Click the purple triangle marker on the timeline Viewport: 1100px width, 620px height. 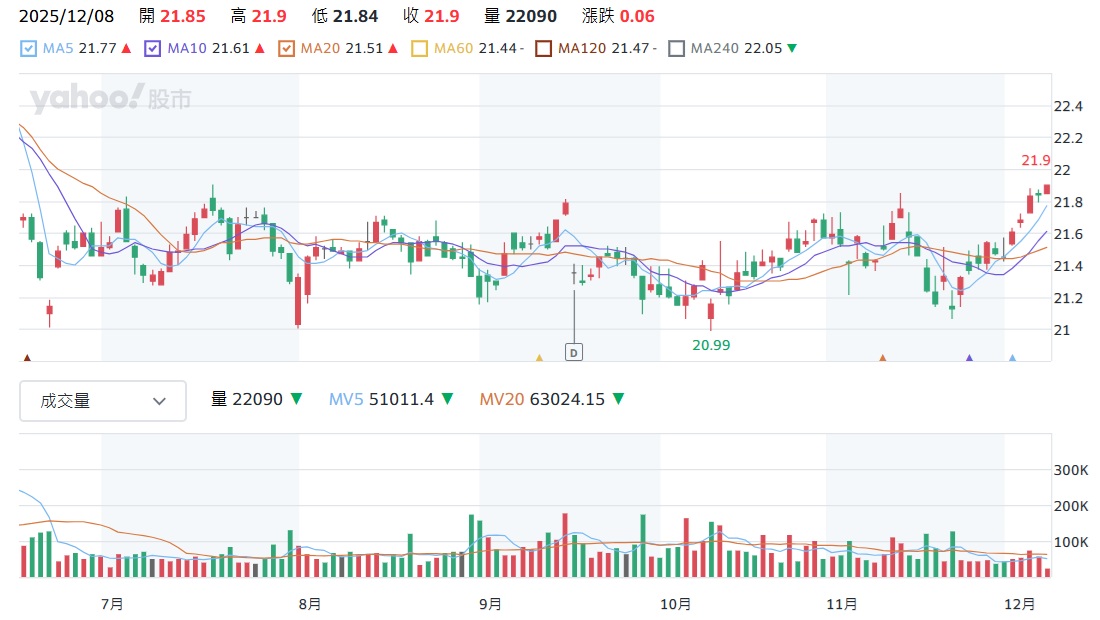point(969,357)
